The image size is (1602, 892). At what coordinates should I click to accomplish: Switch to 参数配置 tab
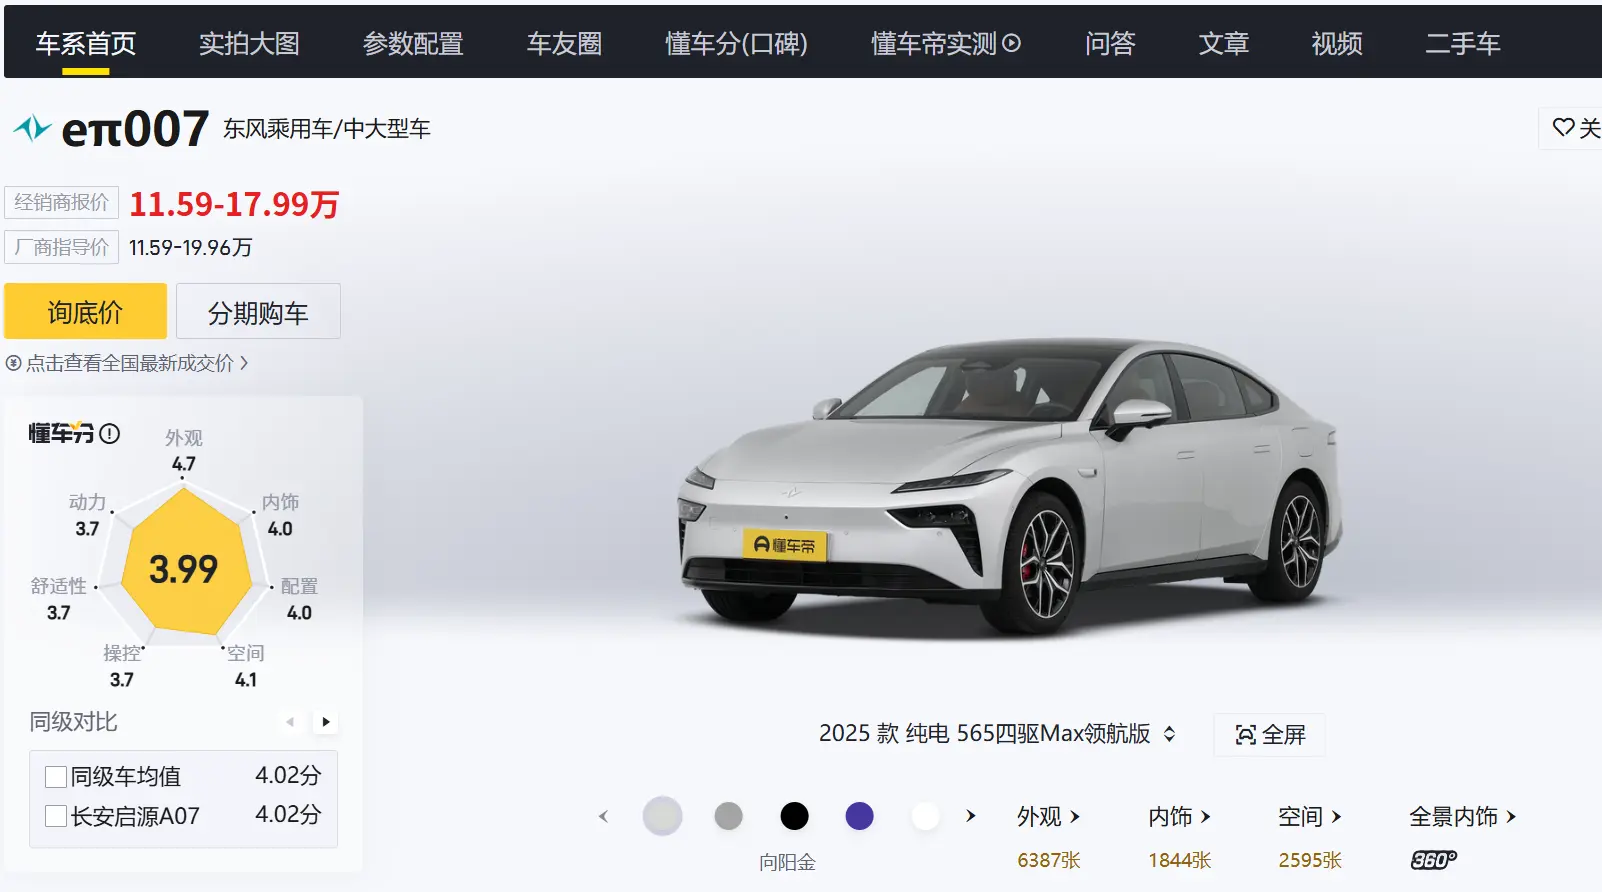tap(413, 44)
